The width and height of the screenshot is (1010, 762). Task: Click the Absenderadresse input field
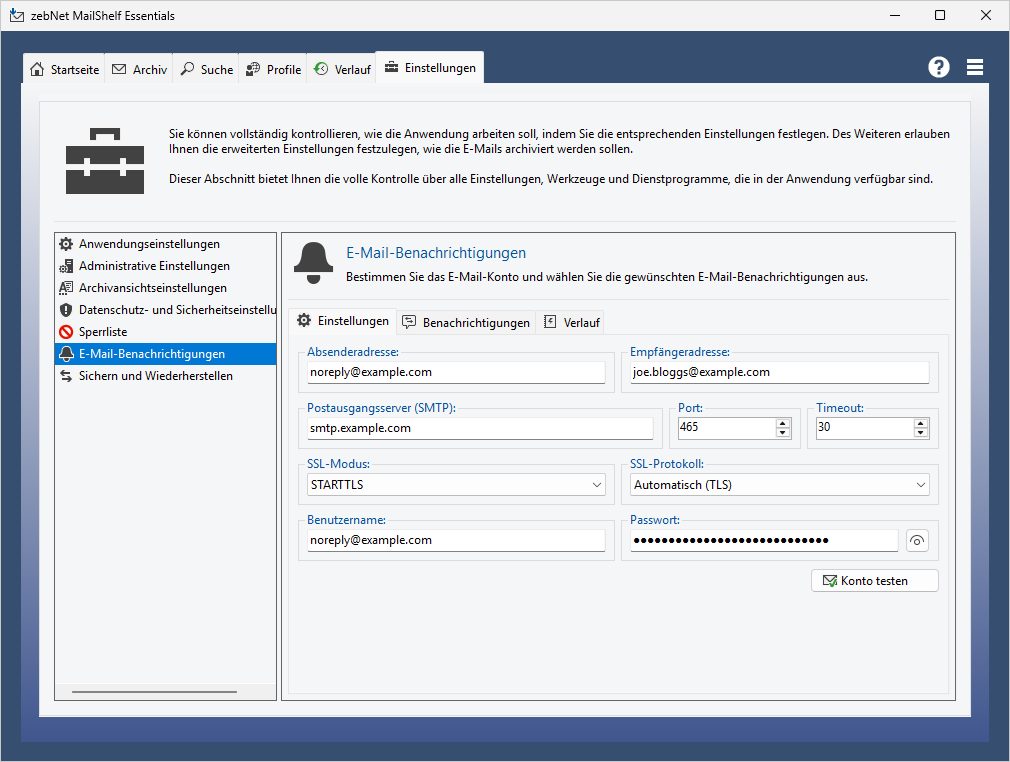click(x=456, y=372)
